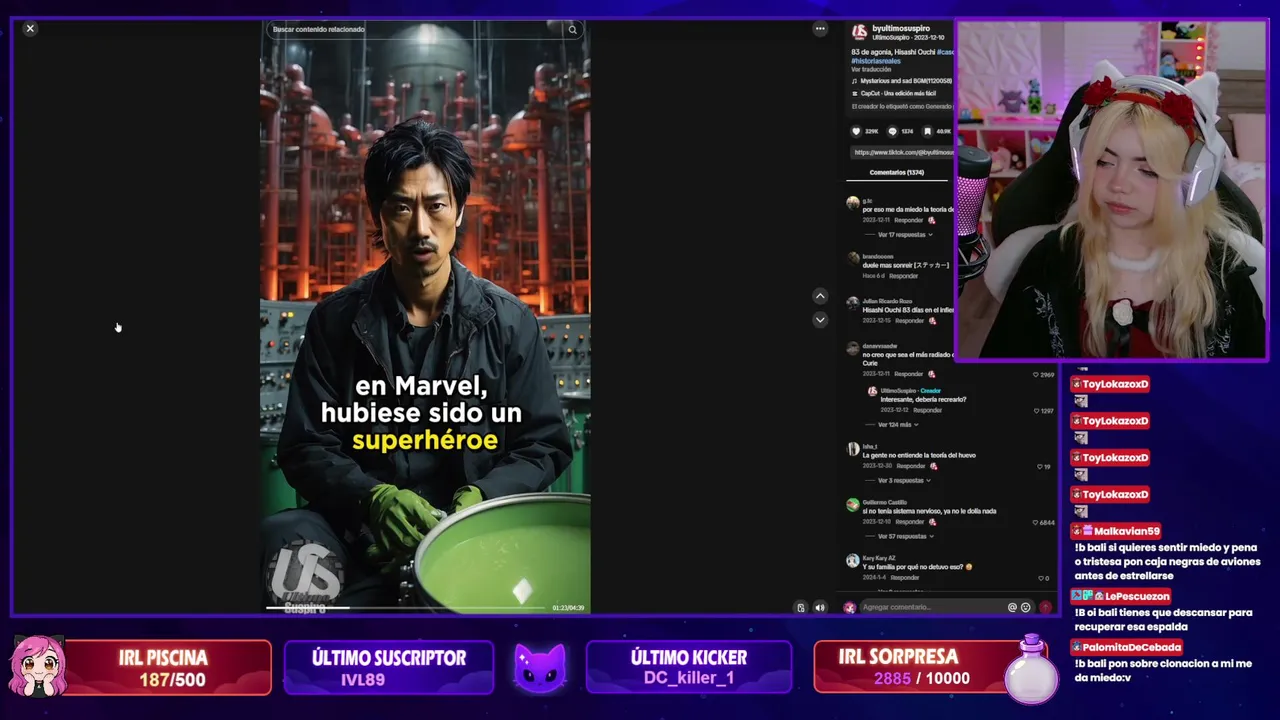
Task: Click 'Ver traducción' under the caption
Action: tap(871, 69)
